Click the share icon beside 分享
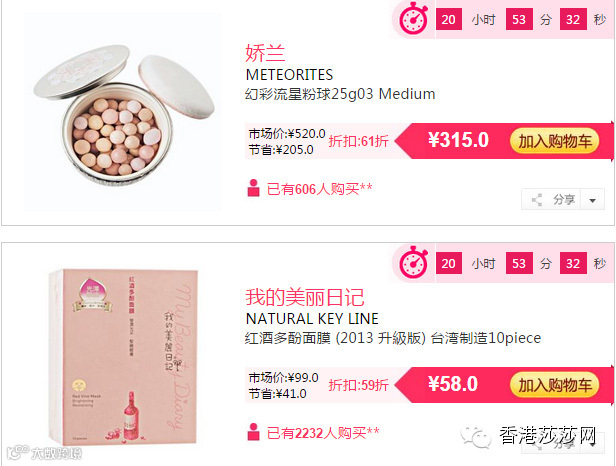Screen dimensions: 616x466 coord(537,200)
